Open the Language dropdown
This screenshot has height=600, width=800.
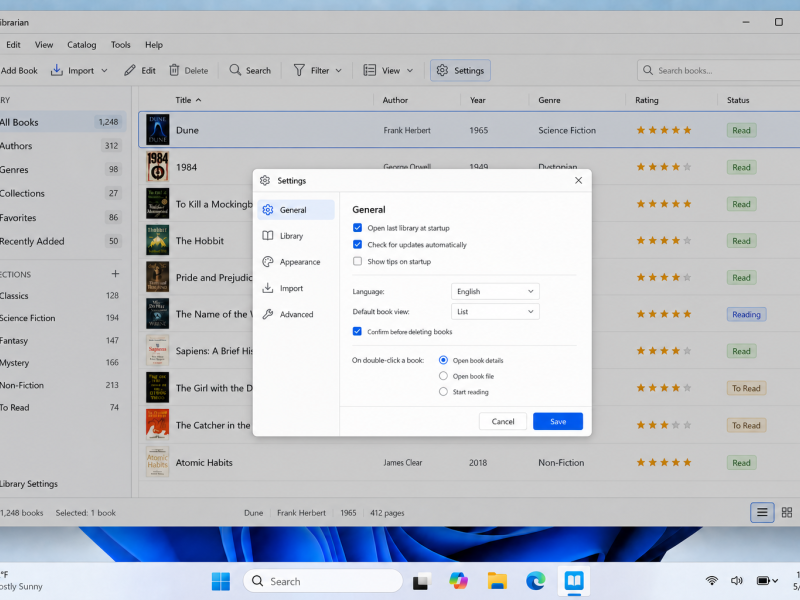point(495,291)
